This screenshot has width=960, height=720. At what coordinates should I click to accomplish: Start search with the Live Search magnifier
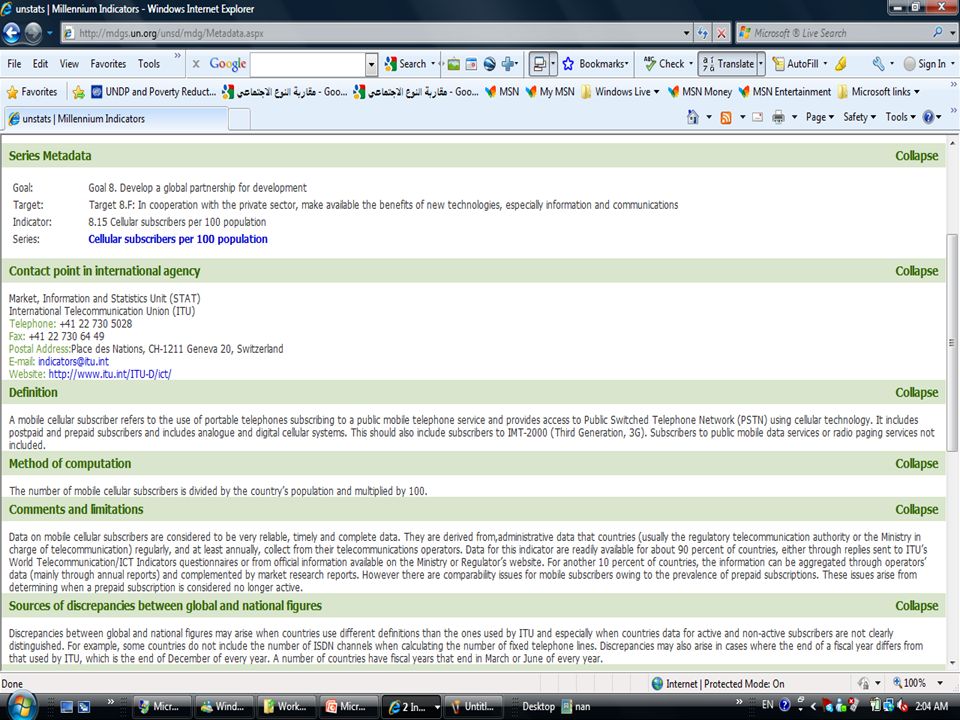click(938, 32)
